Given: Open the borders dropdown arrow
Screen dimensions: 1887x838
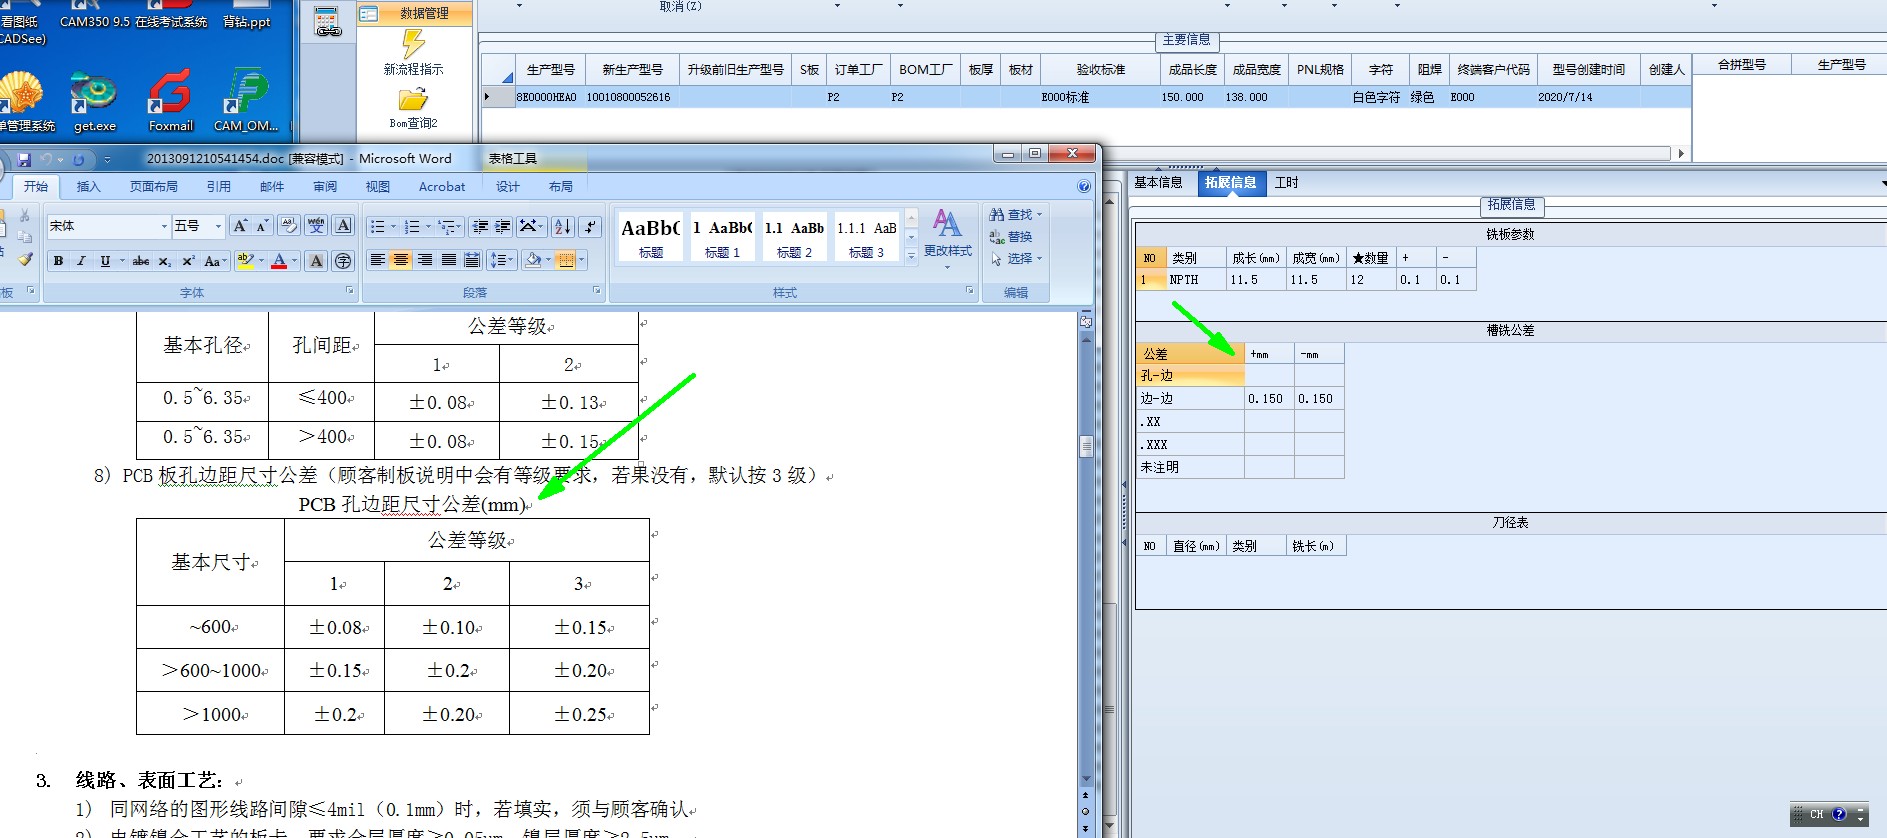Looking at the screenshot, I should [x=582, y=261].
